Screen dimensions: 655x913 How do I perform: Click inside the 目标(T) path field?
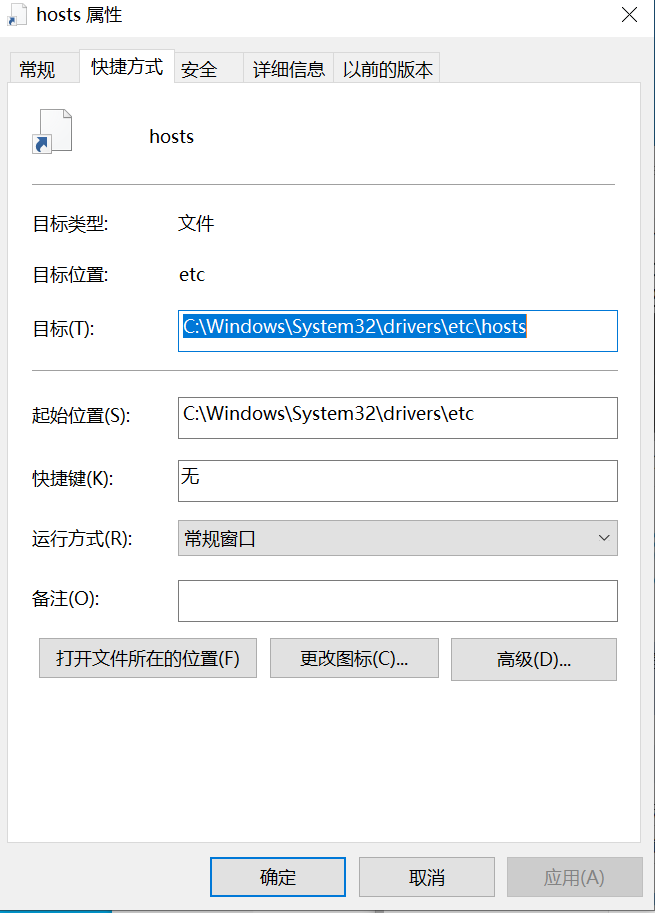tap(398, 331)
